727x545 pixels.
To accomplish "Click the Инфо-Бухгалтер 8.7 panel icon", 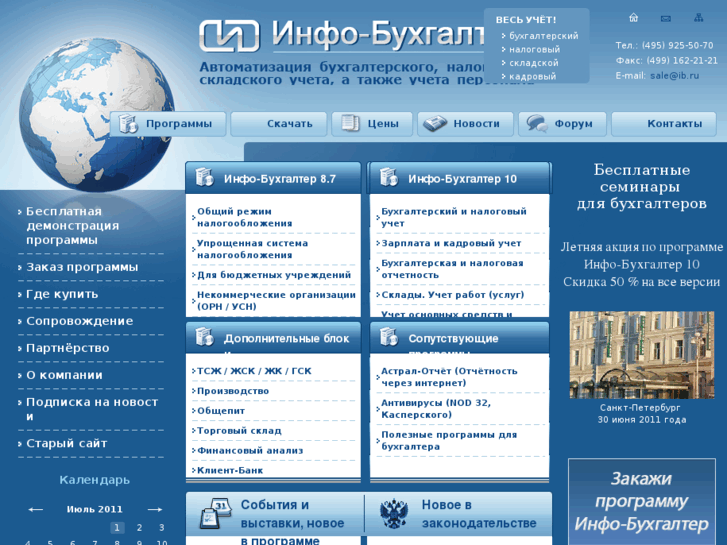I will (204, 178).
